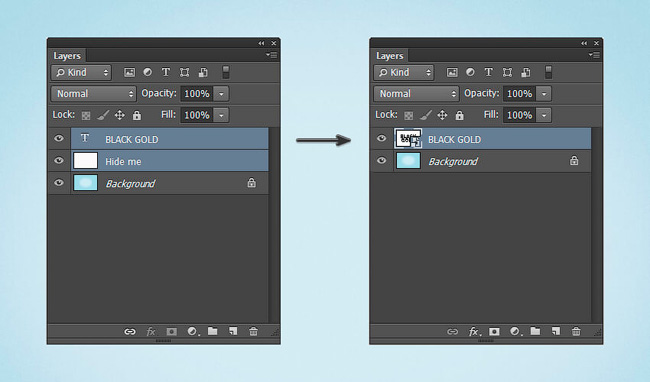Open right Layers panel flyout menu

[x=594, y=55]
